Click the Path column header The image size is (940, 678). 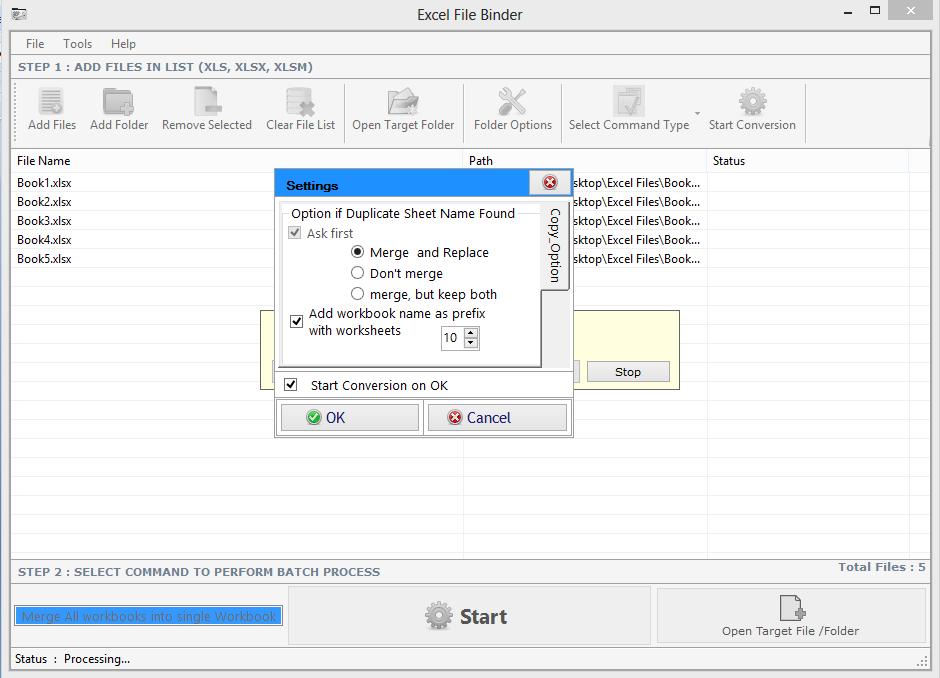pos(585,161)
